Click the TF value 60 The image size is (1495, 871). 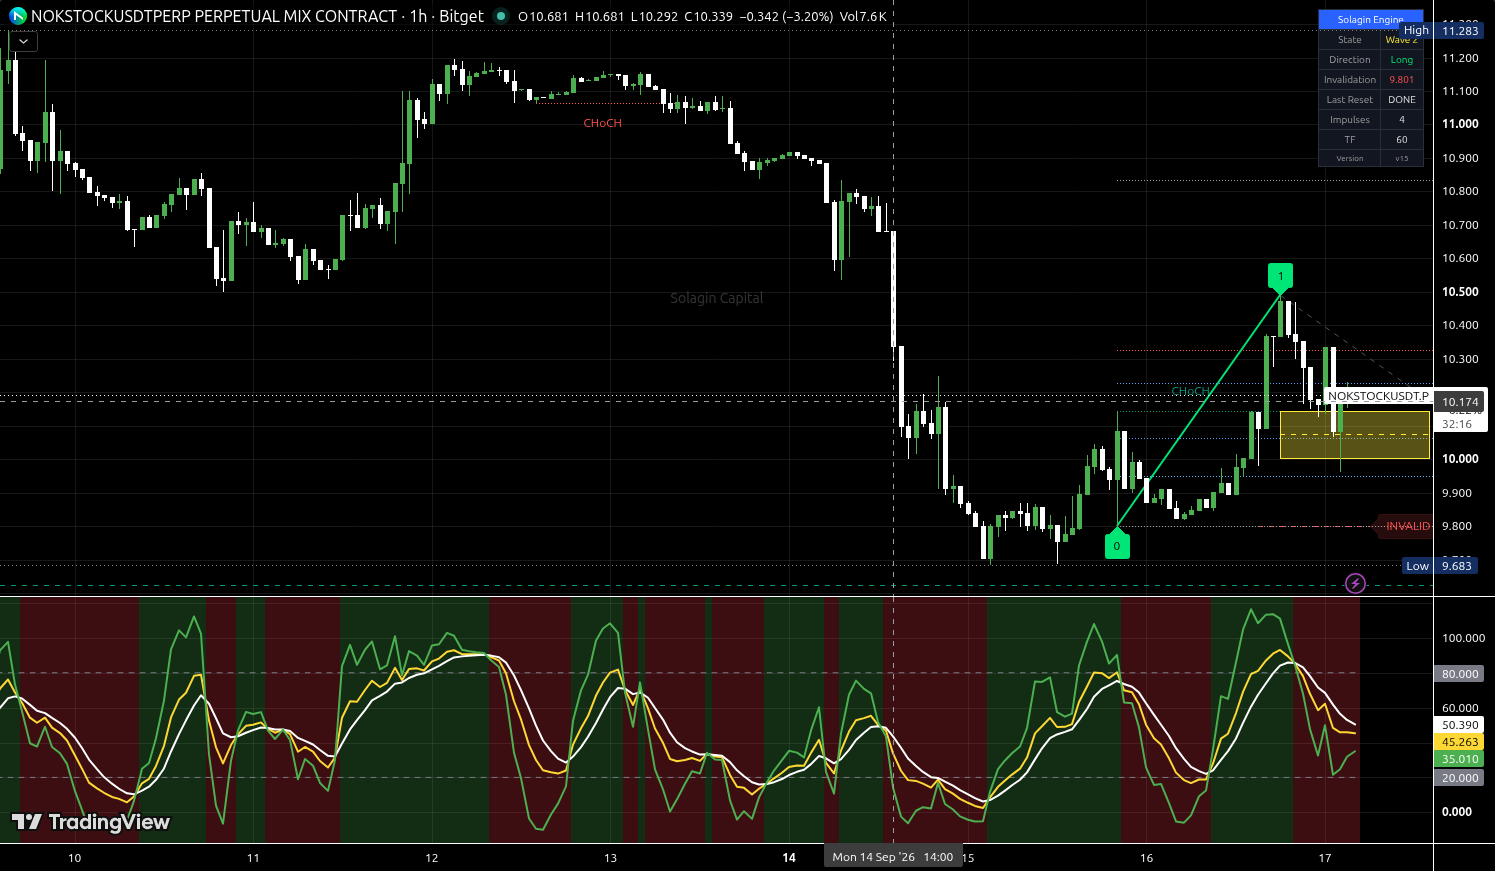[x=1402, y=140]
